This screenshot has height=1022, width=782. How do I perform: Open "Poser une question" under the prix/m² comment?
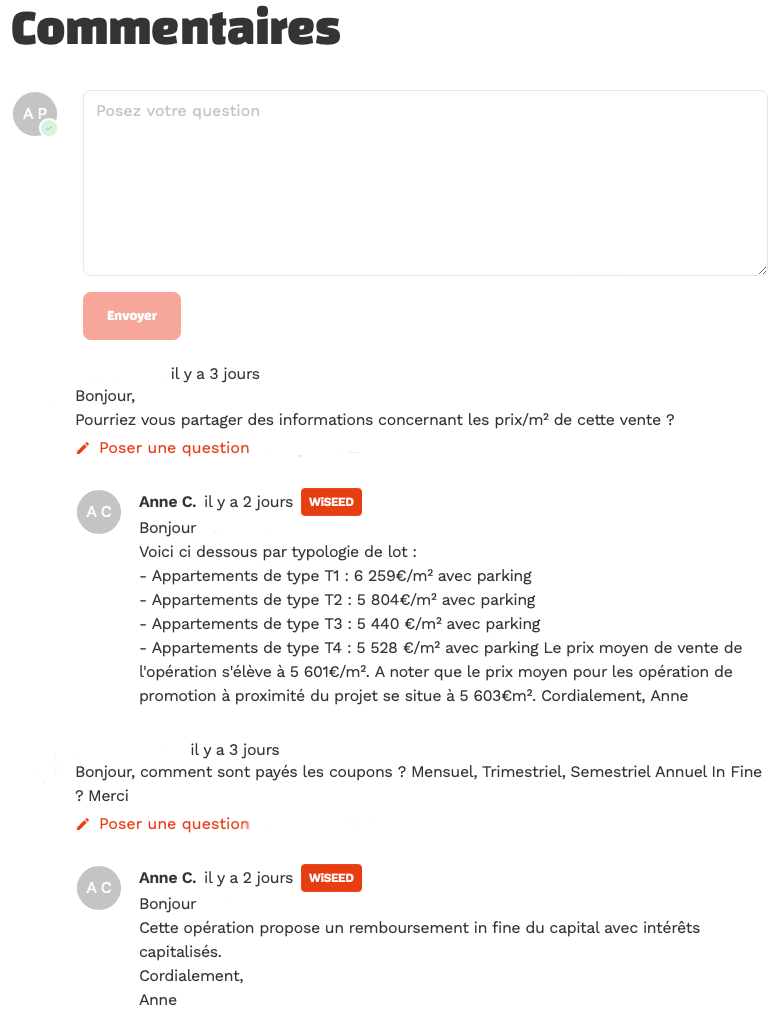coord(174,448)
